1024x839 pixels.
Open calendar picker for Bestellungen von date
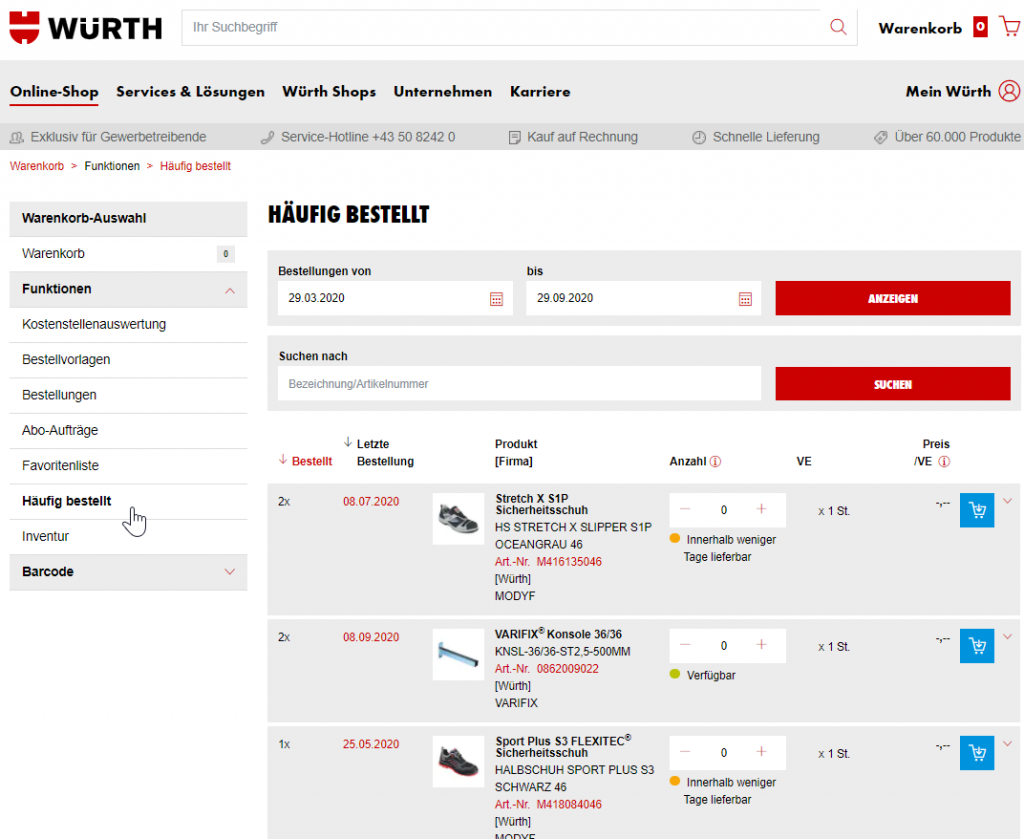pos(496,299)
